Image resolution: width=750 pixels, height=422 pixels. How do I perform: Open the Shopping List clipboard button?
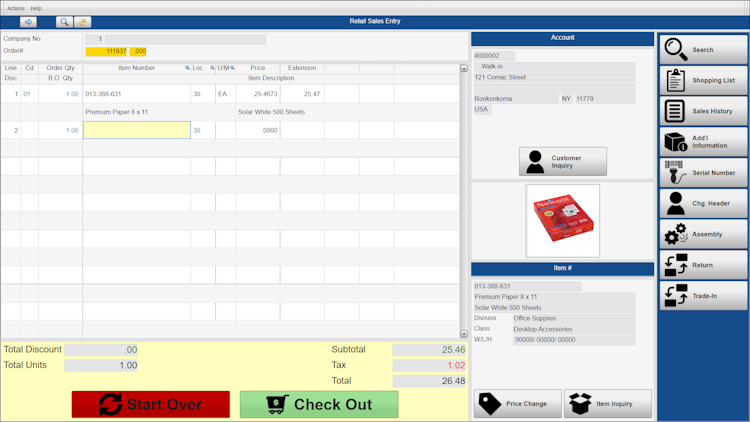click(x=703, y=80)
